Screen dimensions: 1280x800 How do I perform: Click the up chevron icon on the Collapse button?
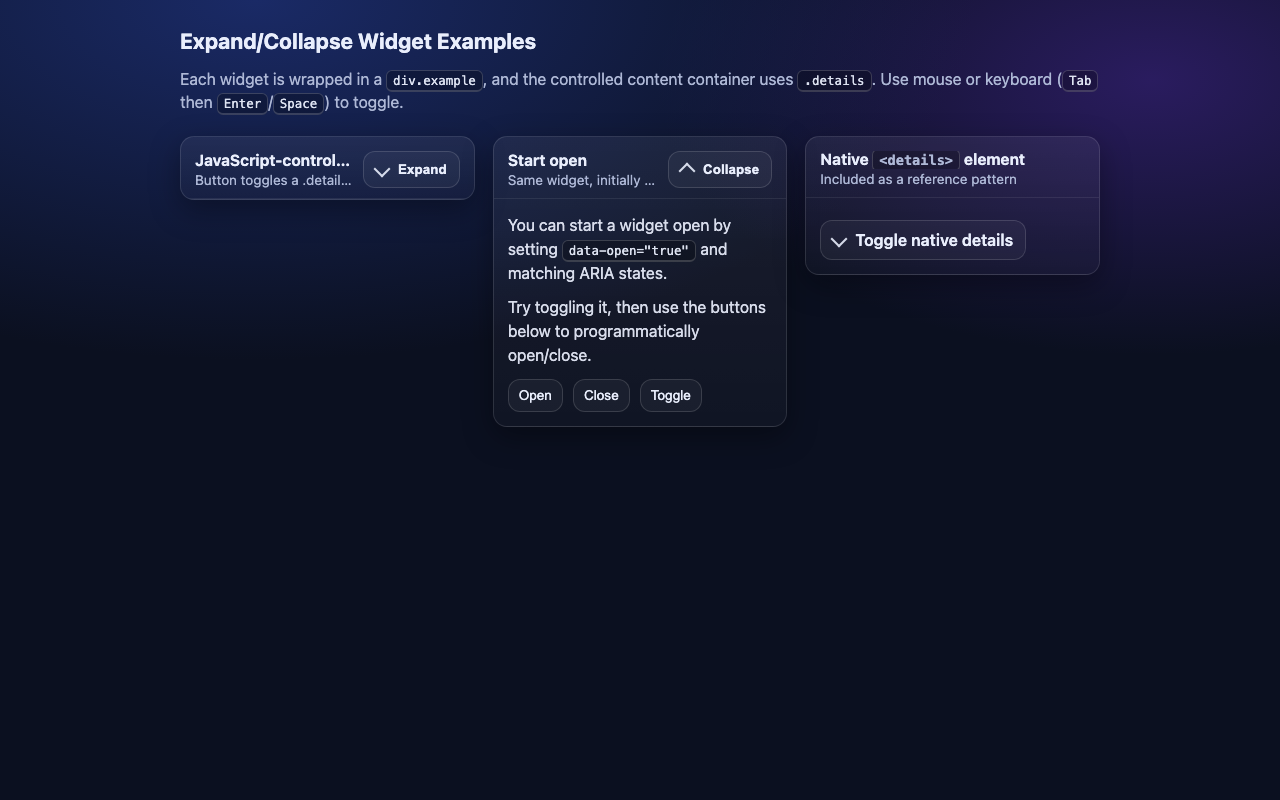(687, 169)
